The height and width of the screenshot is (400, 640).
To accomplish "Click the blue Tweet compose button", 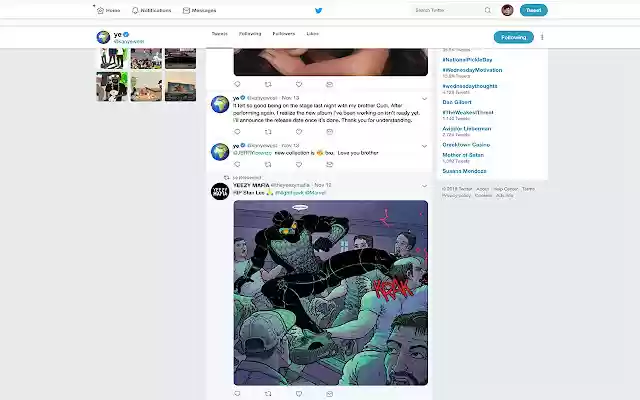I will (x=533, y=10).
